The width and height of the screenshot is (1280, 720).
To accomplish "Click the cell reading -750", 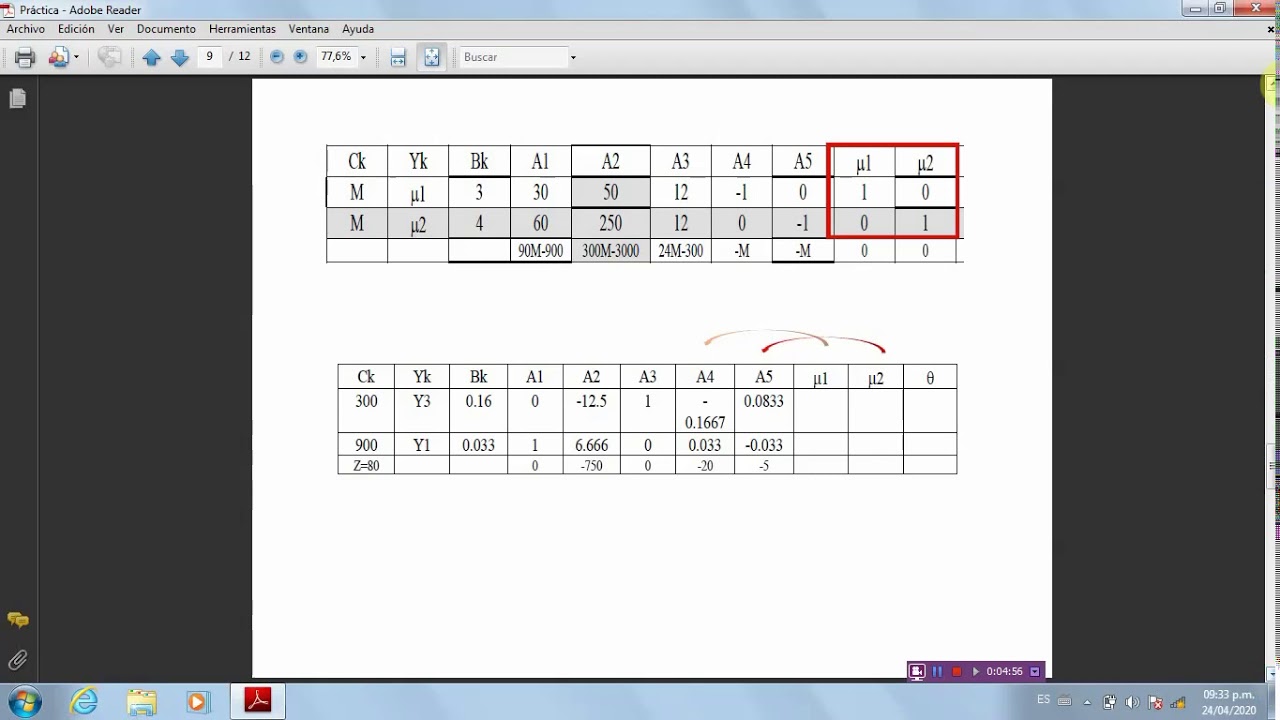I will click(x=591, y=465).
